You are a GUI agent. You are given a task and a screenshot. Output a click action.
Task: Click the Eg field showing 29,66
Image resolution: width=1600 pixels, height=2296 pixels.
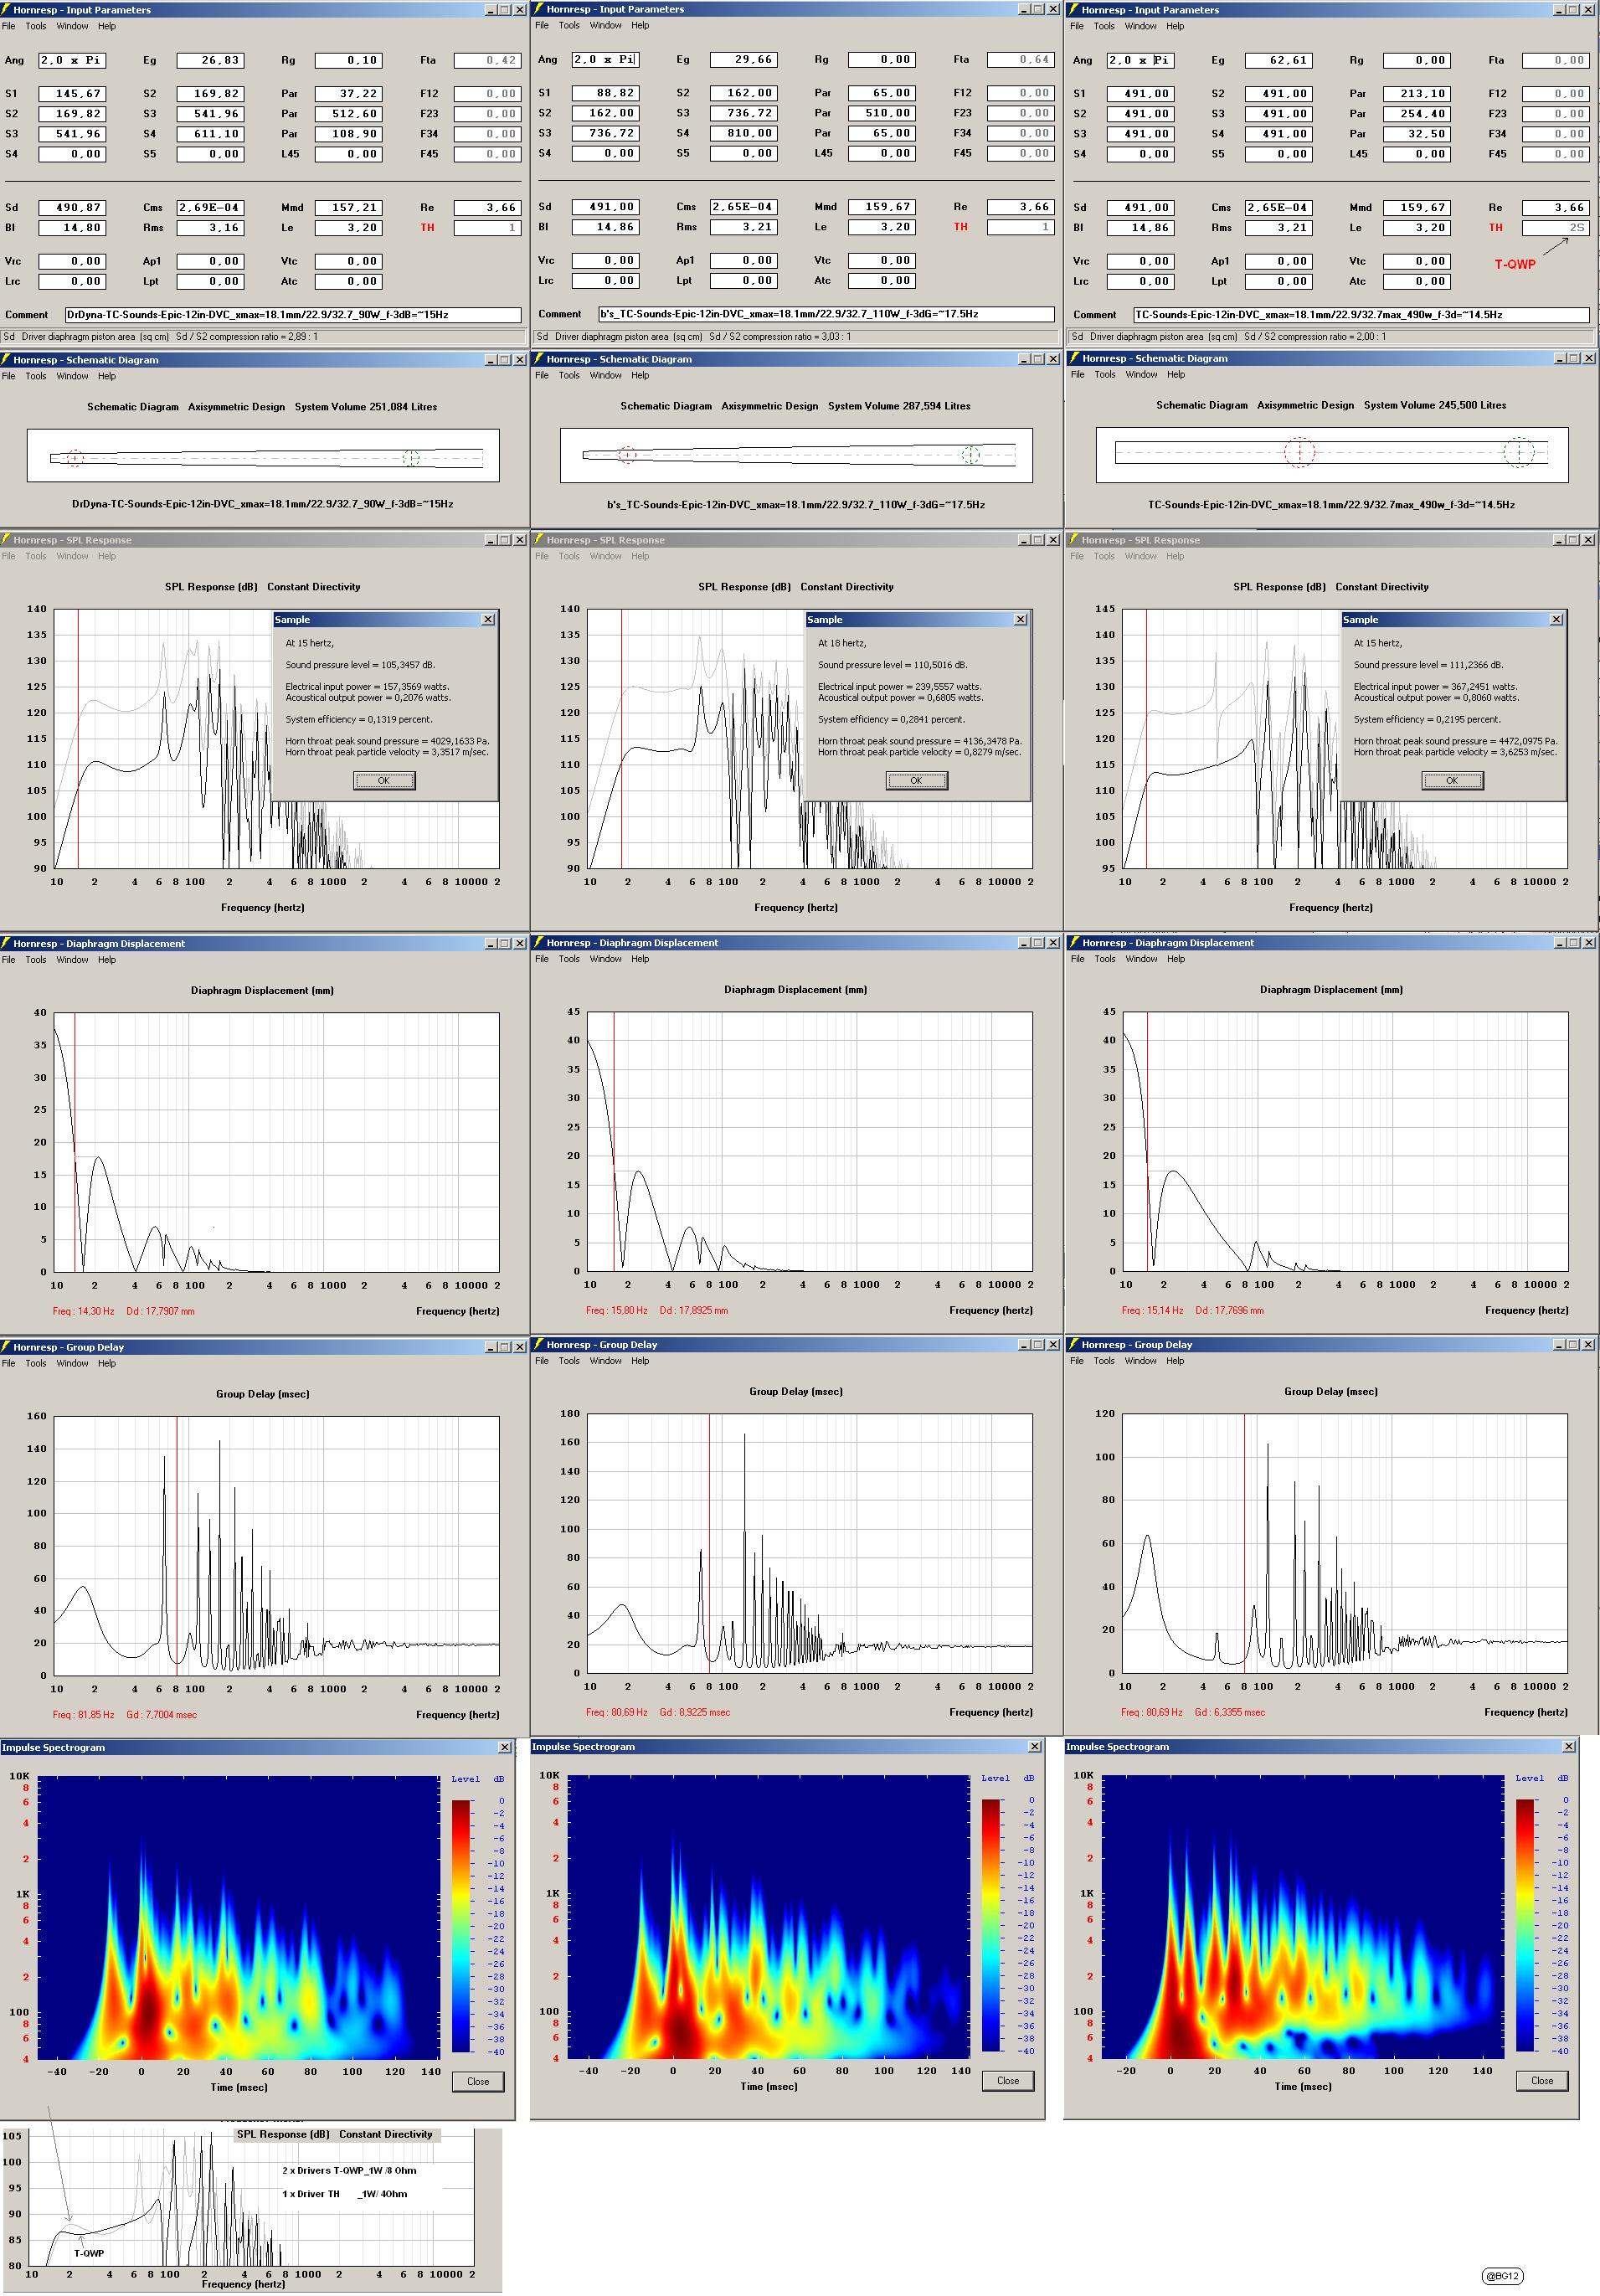point(743,60)
